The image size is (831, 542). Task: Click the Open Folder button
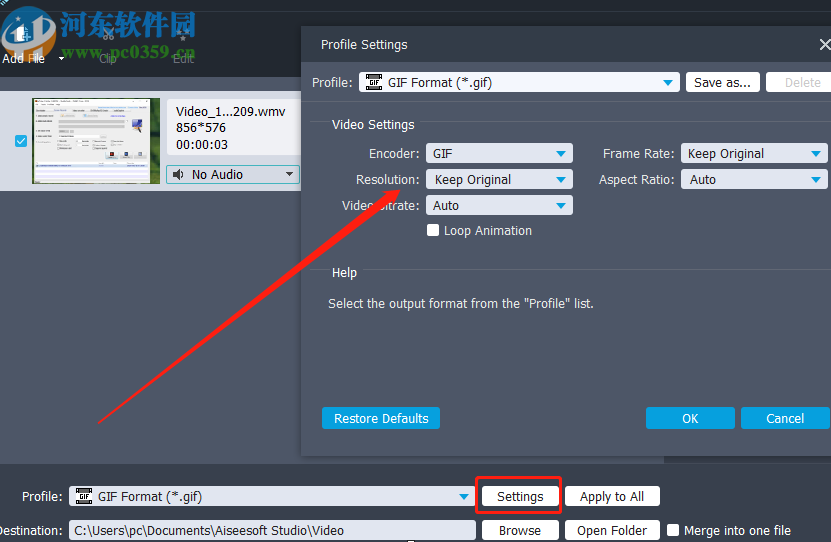click(612, 530)
